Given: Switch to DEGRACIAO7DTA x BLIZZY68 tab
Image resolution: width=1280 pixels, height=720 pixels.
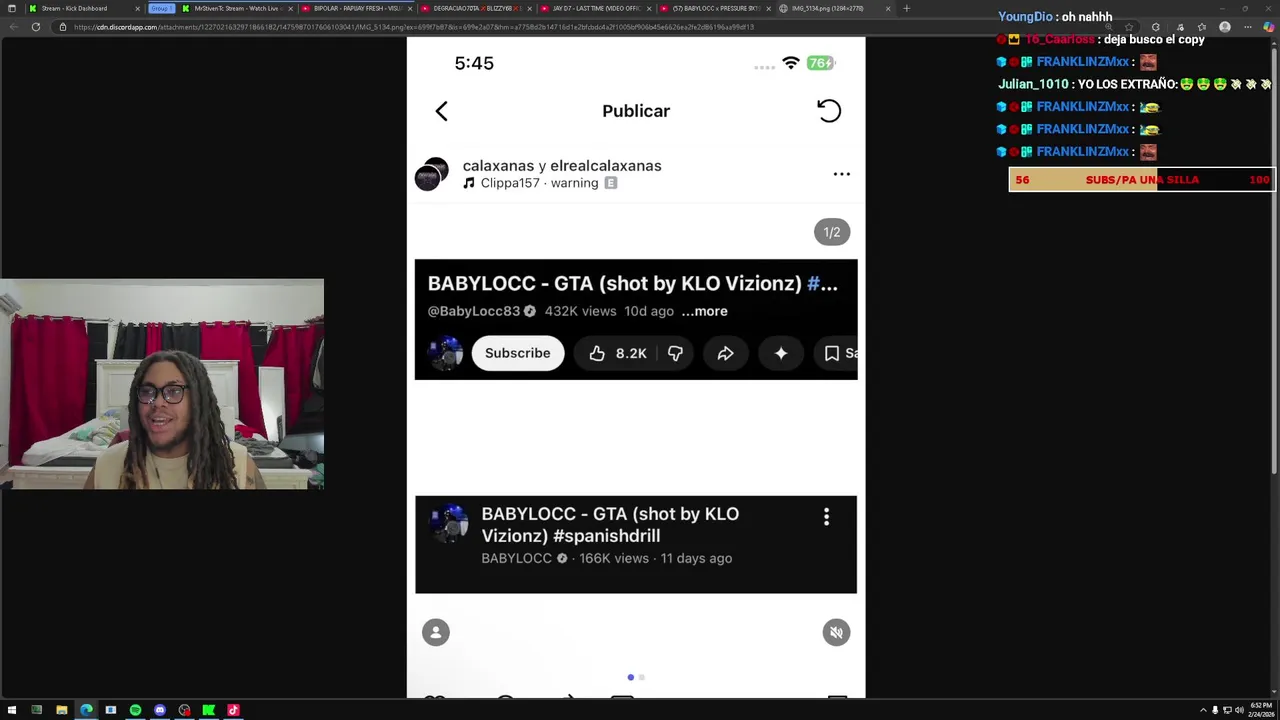Looking at the screenshot, I should click(x=474, y=8).
